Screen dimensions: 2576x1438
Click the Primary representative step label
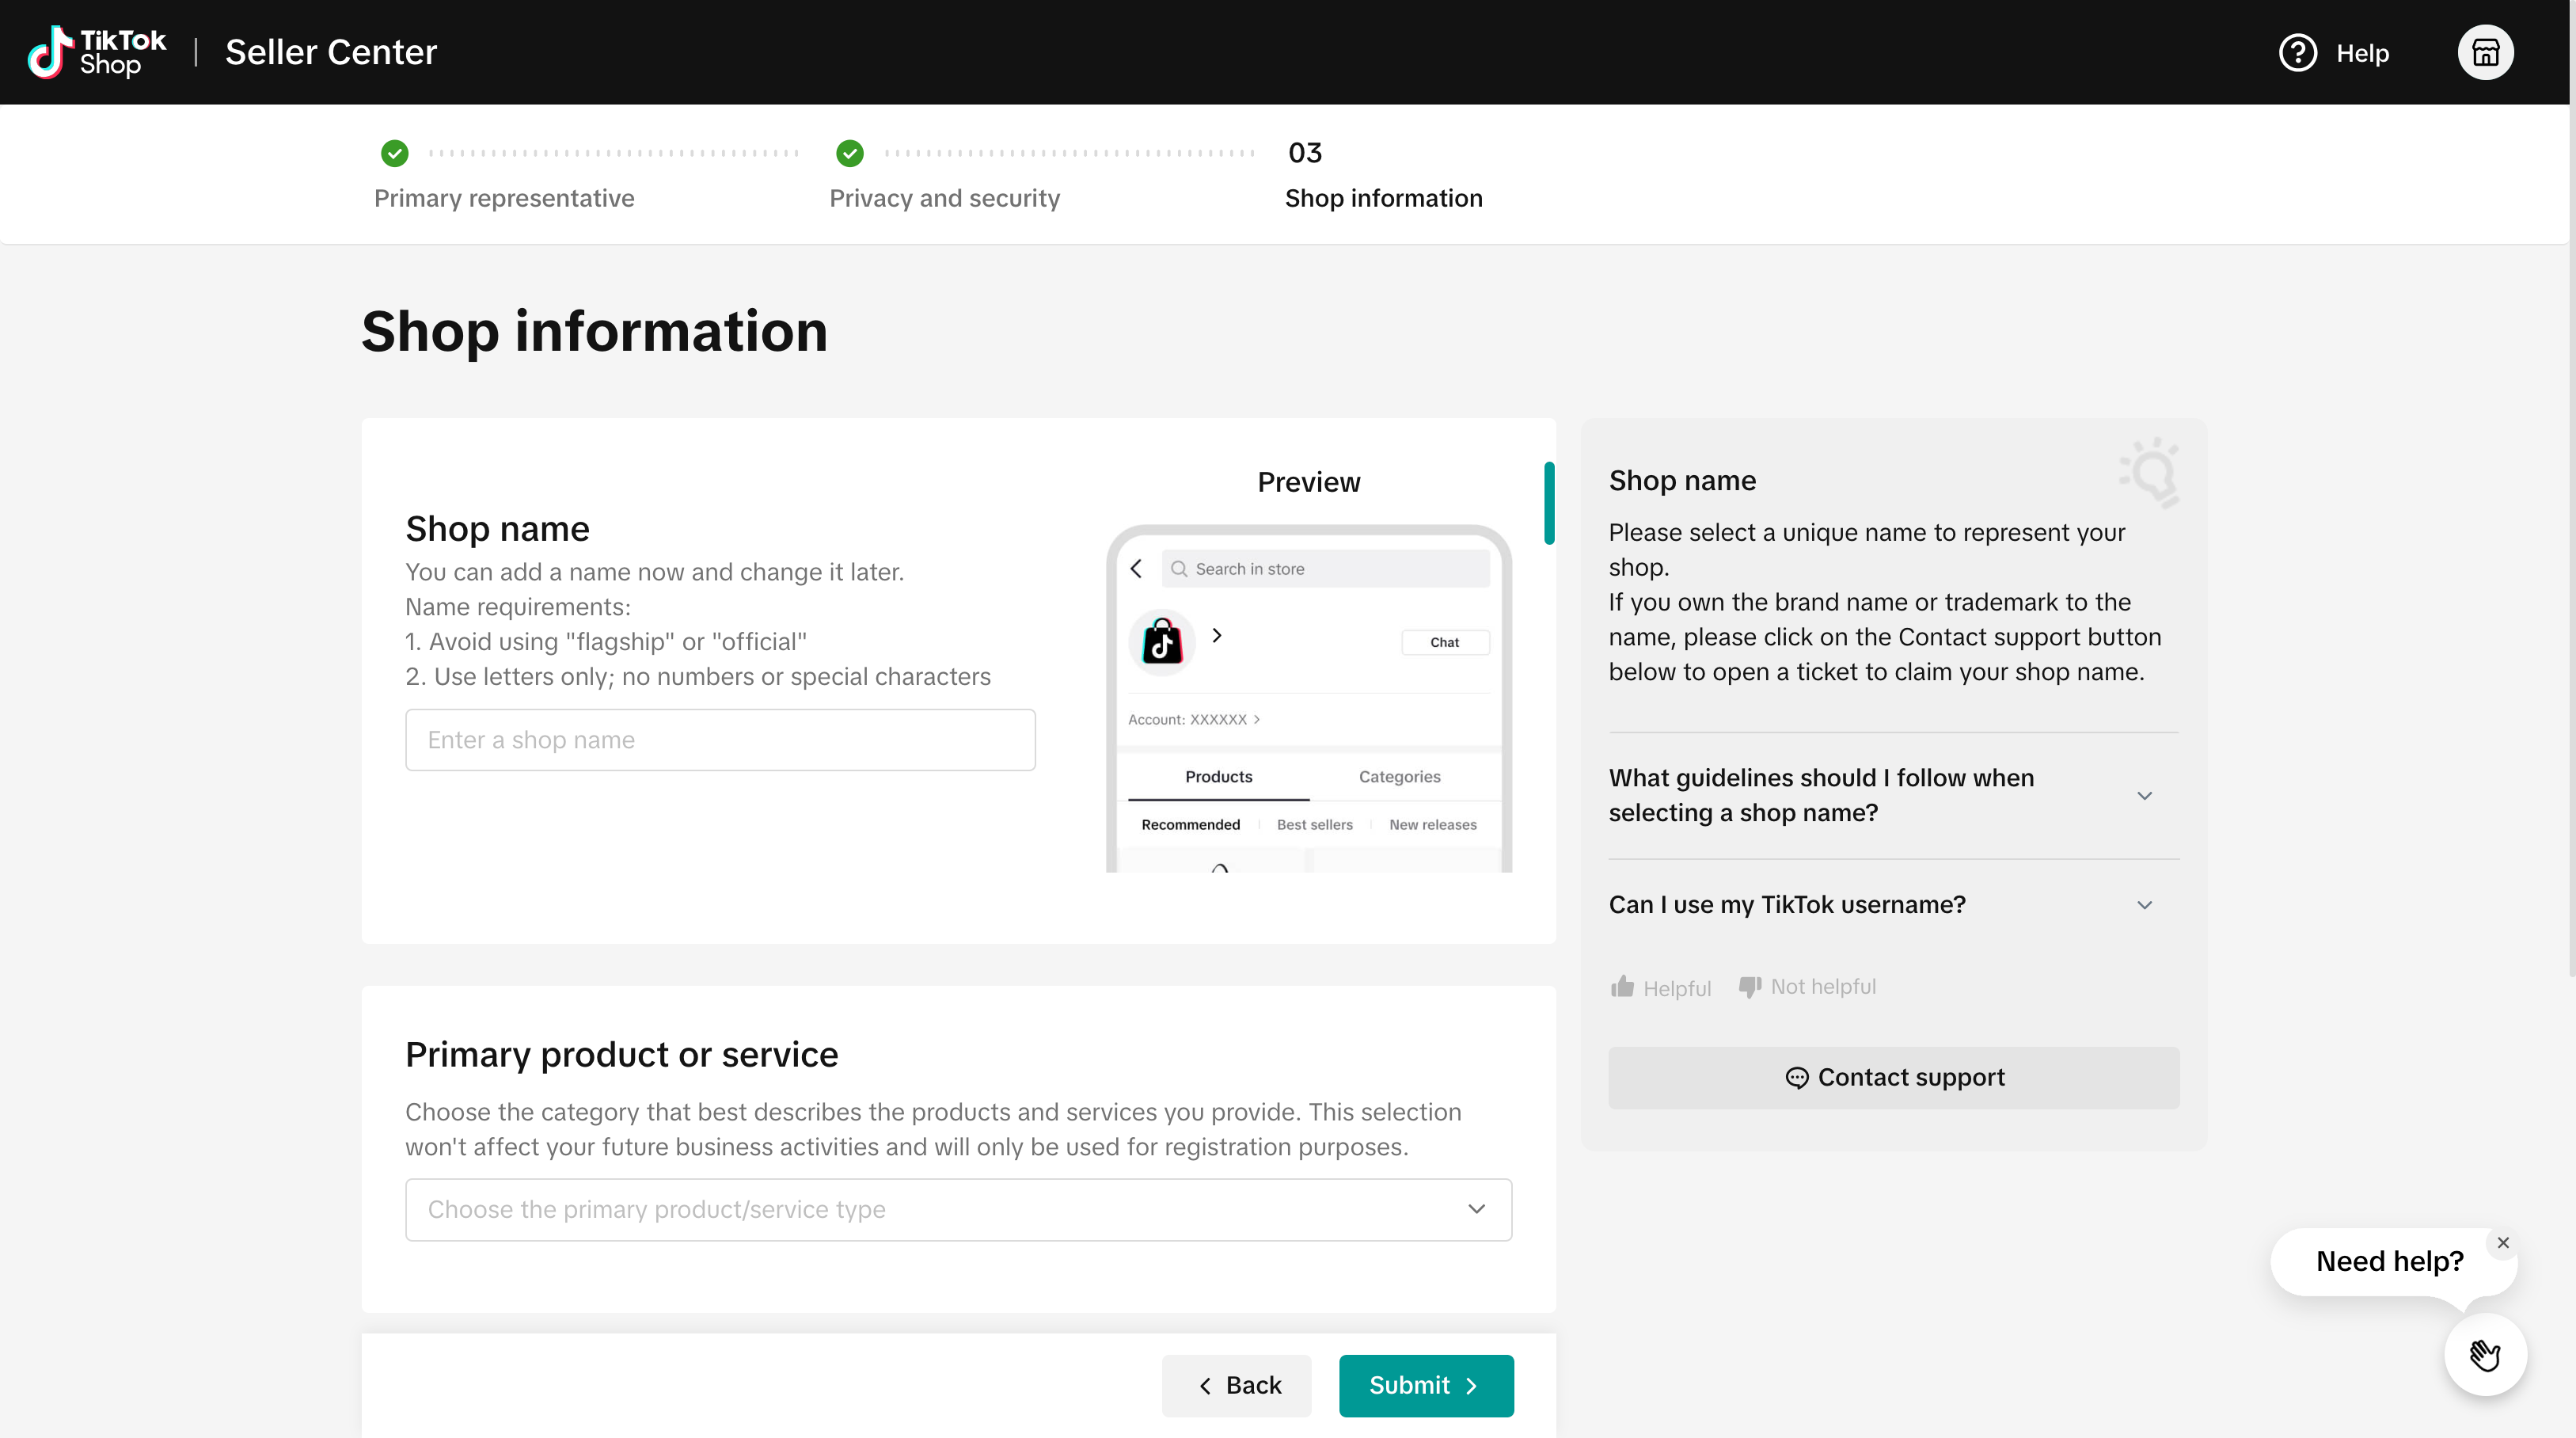pos(504,198)
